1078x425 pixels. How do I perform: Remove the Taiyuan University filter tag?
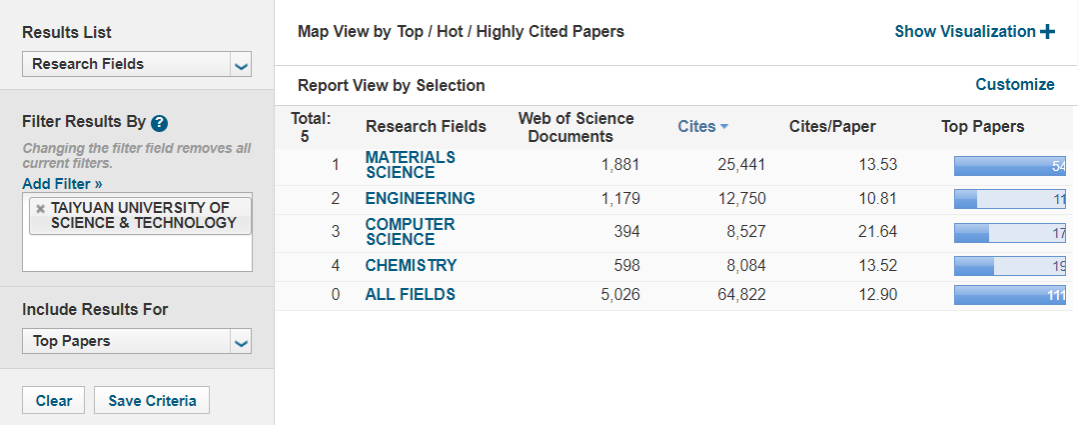pos(40,208)
